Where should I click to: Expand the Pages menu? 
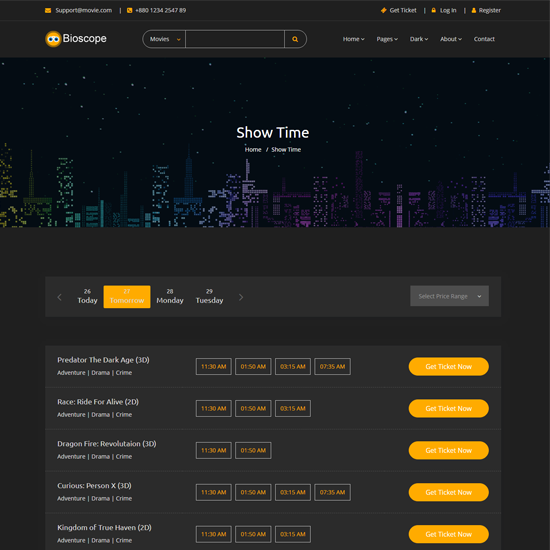coord(387,39)
